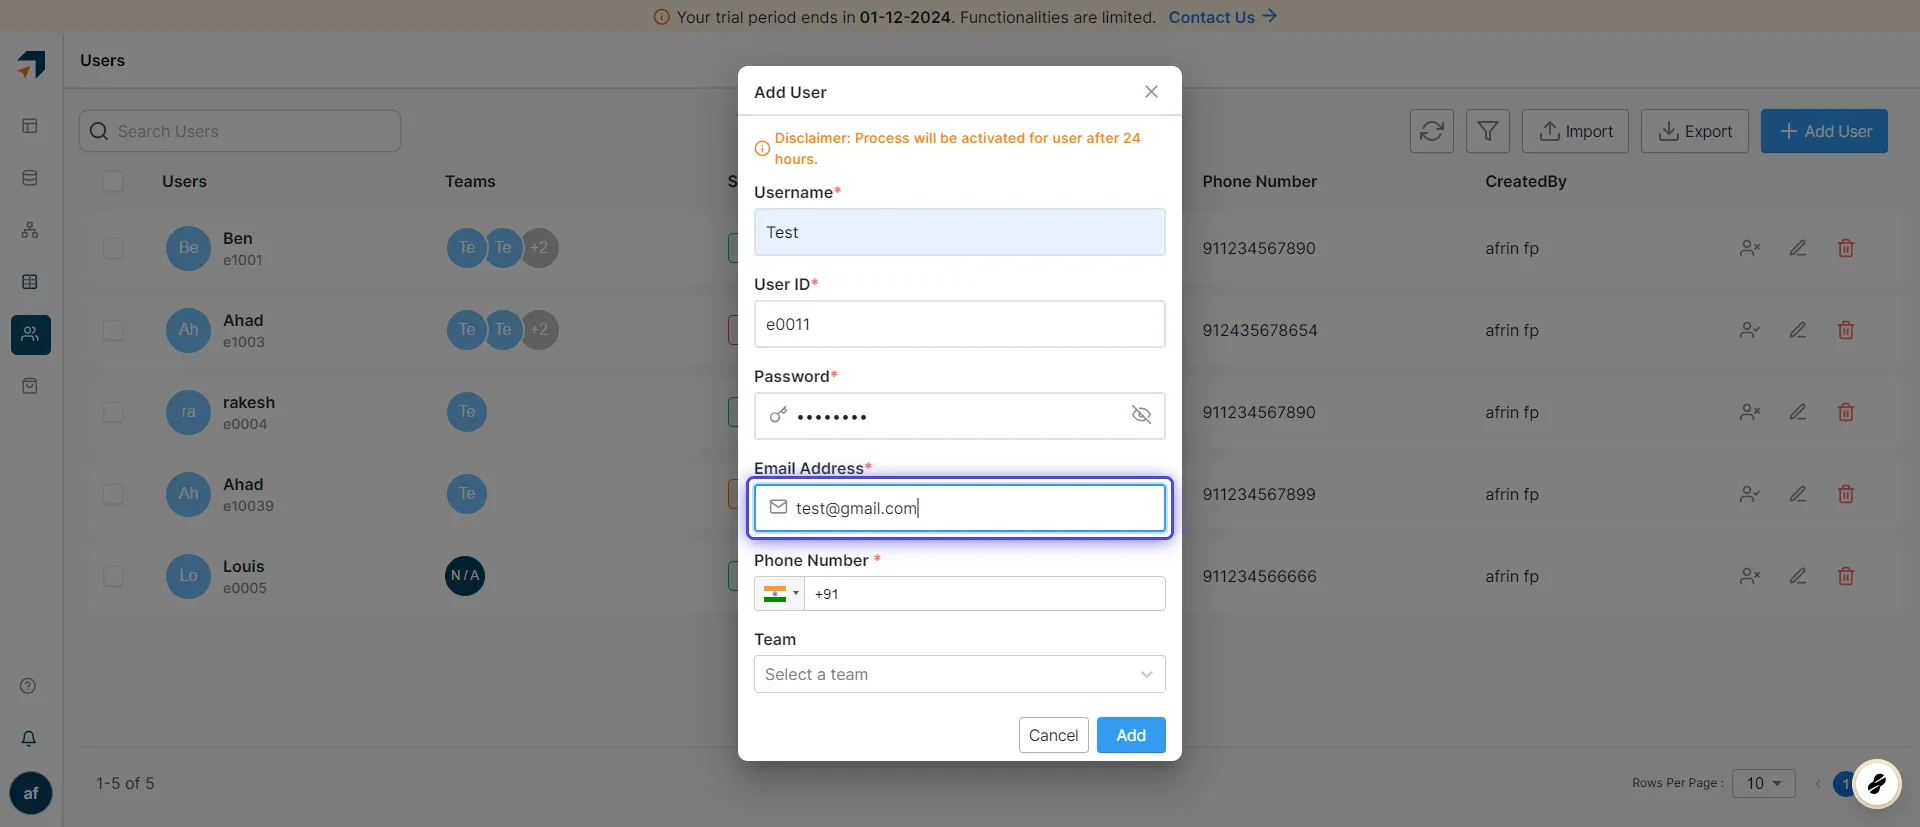Delete user Ahad e10039 trash icon
Screen dimensions: 1920x827
1846,494
